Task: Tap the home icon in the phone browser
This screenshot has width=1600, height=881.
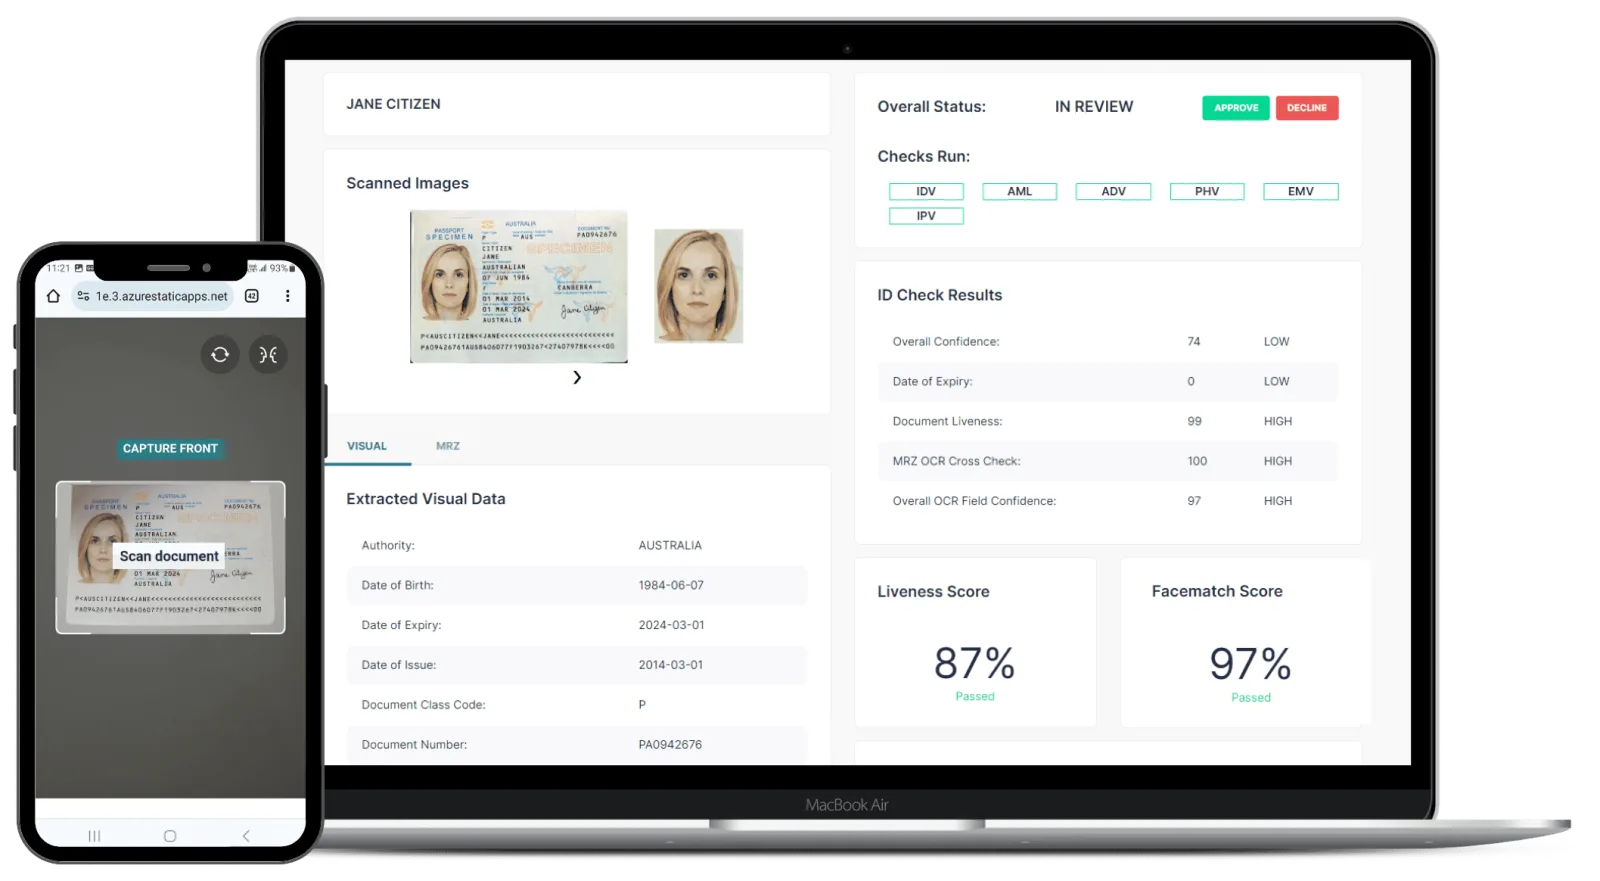Action: tap(53, 296)
